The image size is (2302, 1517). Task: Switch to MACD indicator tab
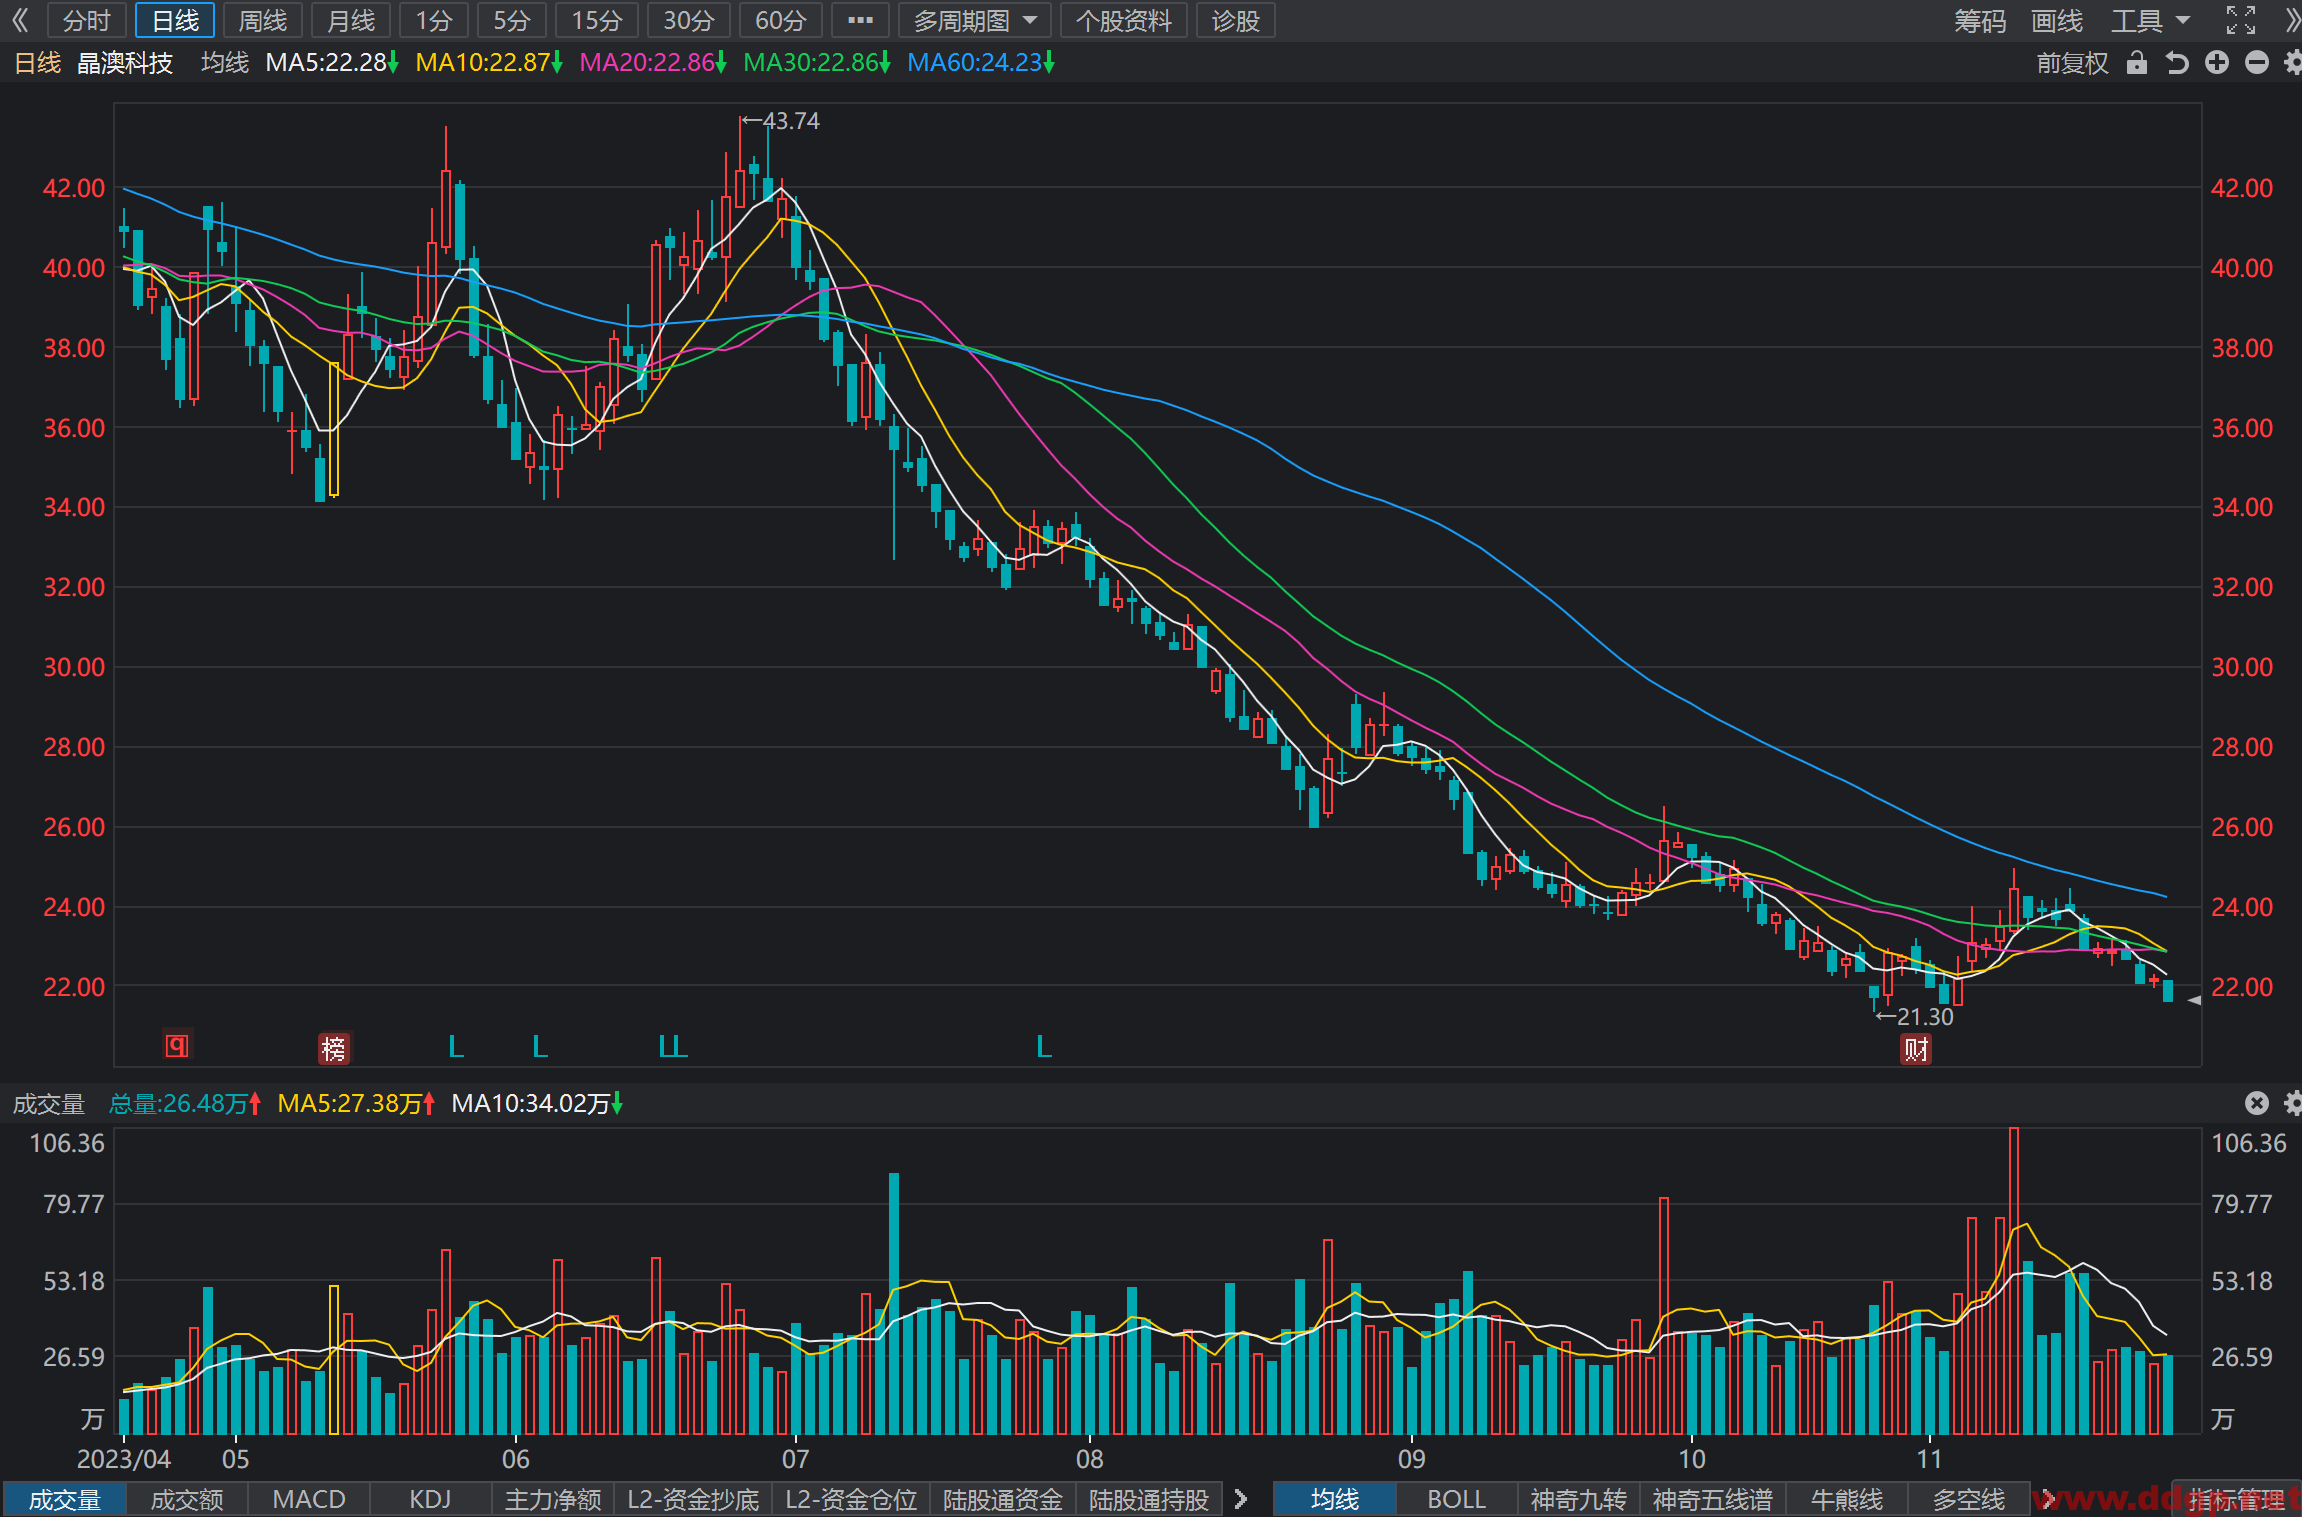click(x=309, y=1499)
